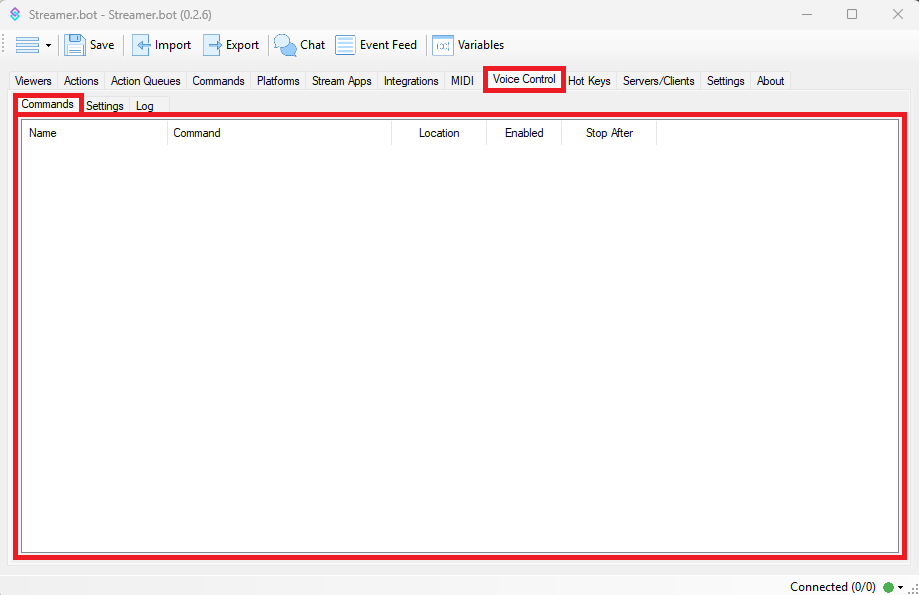Expand the main menu dropdown arrow
Viewport: 919px width, 595px height.
48,46
